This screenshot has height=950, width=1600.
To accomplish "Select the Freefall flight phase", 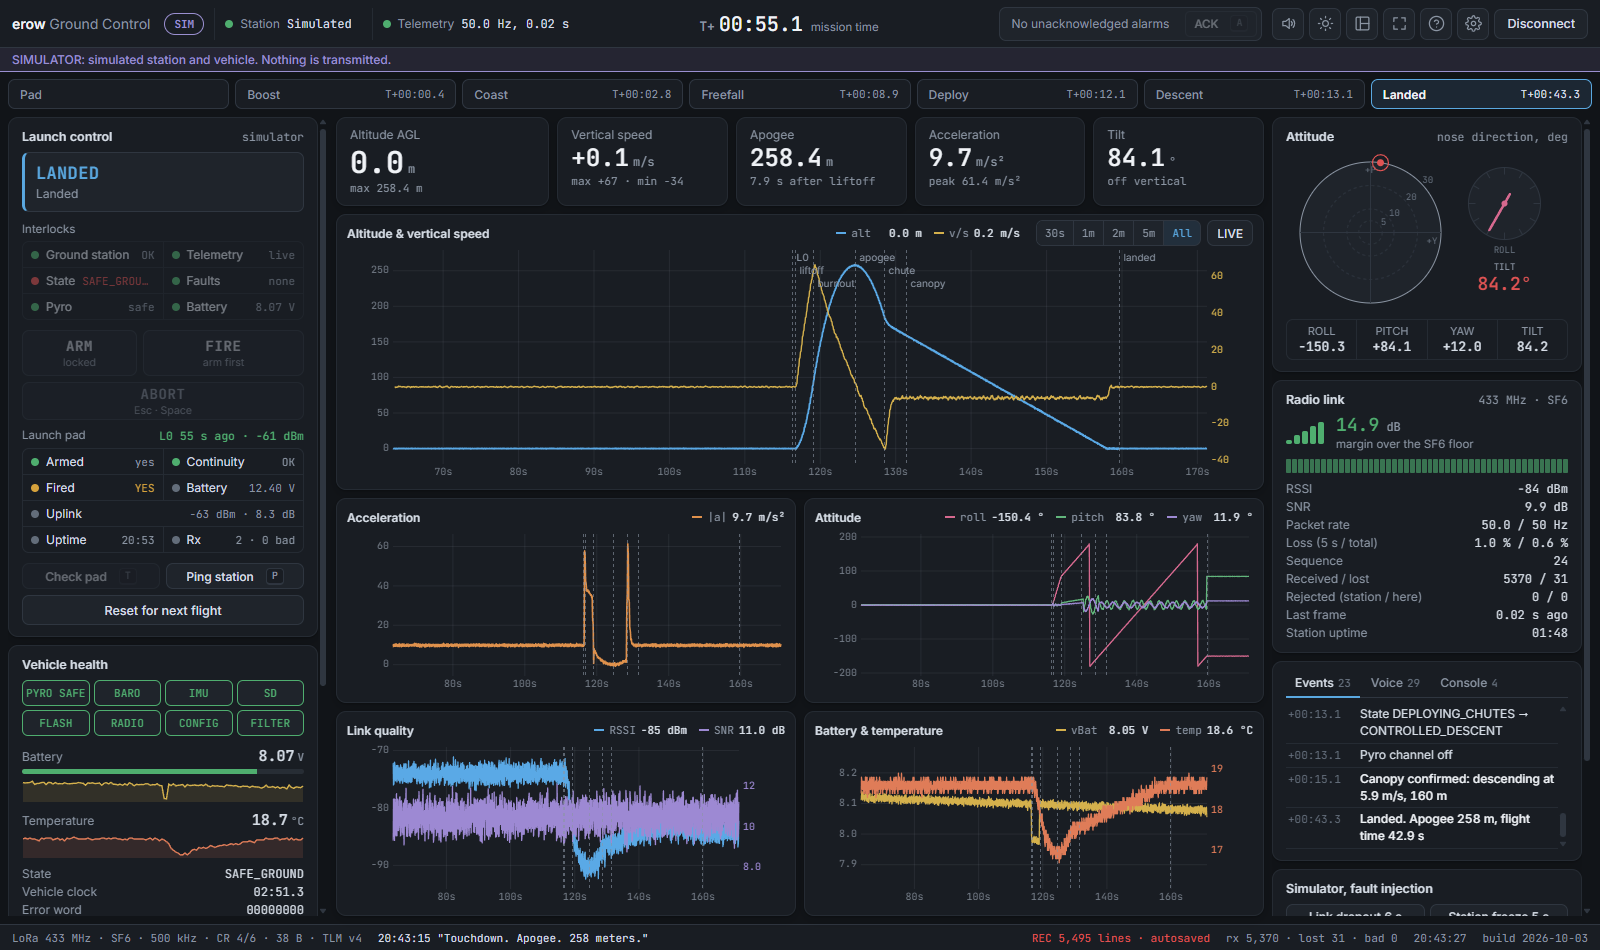I will point(800,94).
